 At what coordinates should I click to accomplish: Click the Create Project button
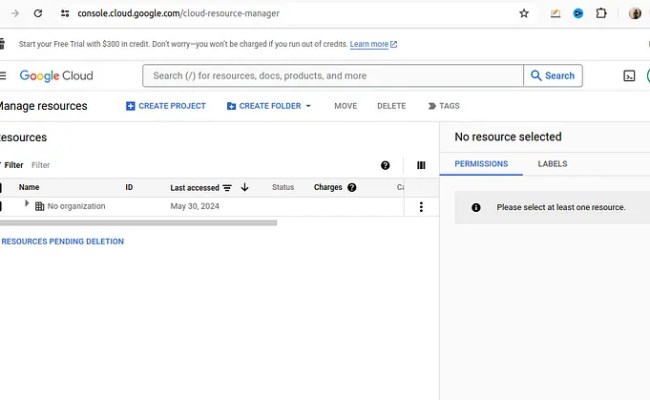pos(165,106)
